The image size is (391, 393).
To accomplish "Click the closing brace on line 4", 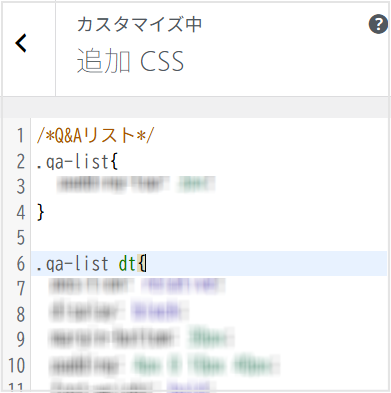I will 40,212.
